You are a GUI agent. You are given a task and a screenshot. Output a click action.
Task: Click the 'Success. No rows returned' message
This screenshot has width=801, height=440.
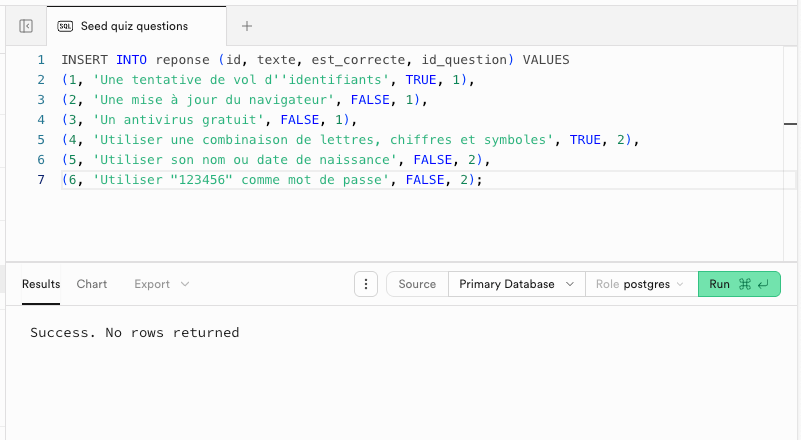(x=134, y=333)
